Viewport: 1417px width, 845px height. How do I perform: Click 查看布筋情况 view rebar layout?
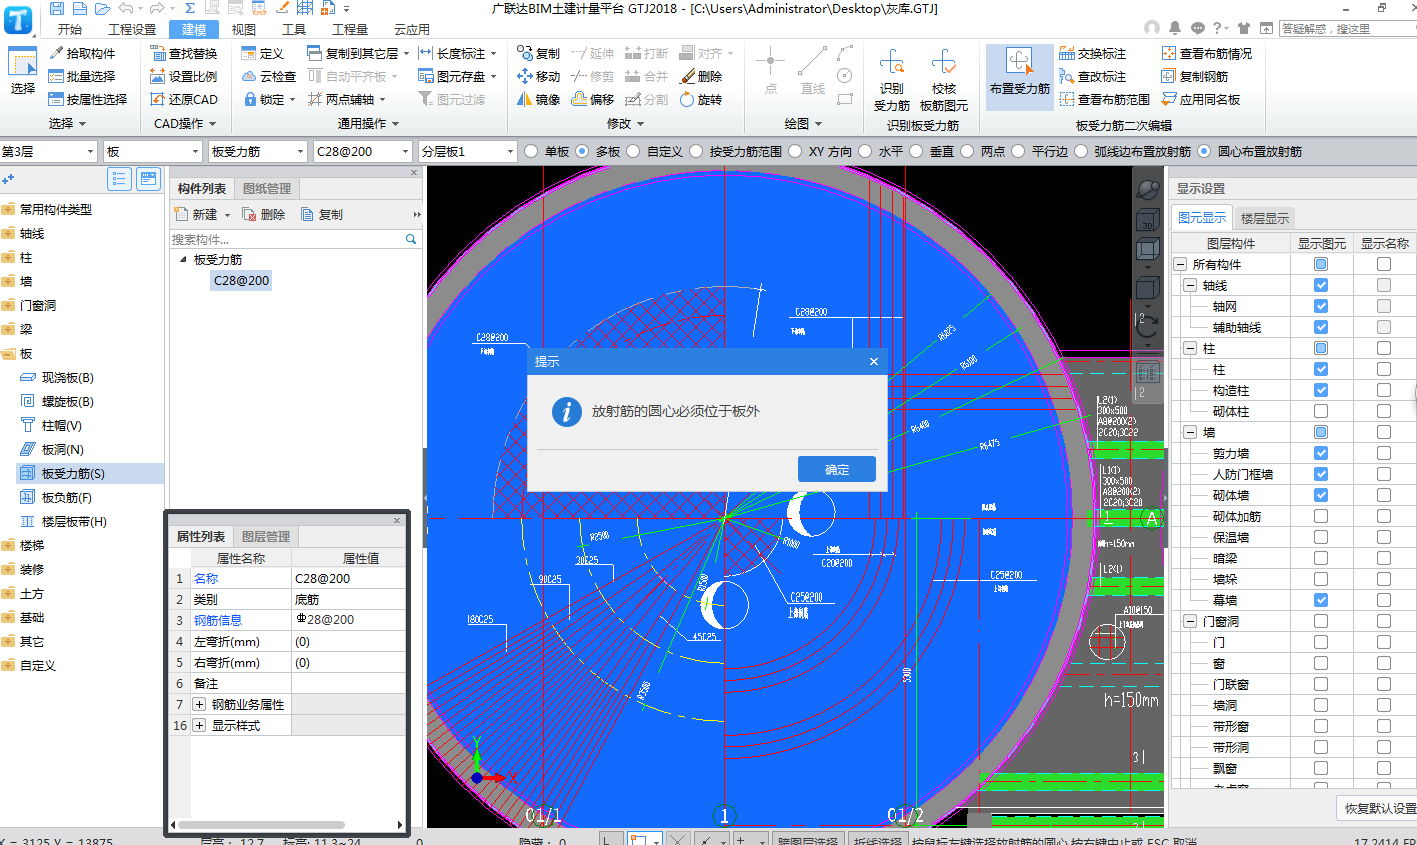click(1206, 53)
